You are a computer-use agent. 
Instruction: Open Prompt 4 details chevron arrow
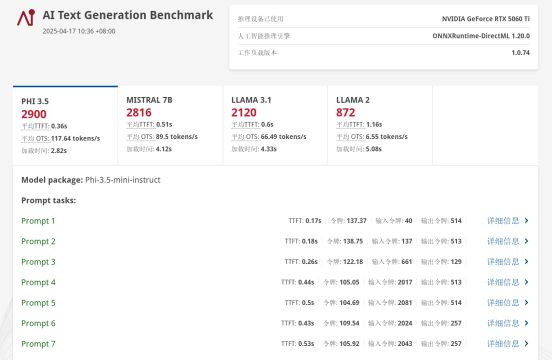(x=527, y=282)
